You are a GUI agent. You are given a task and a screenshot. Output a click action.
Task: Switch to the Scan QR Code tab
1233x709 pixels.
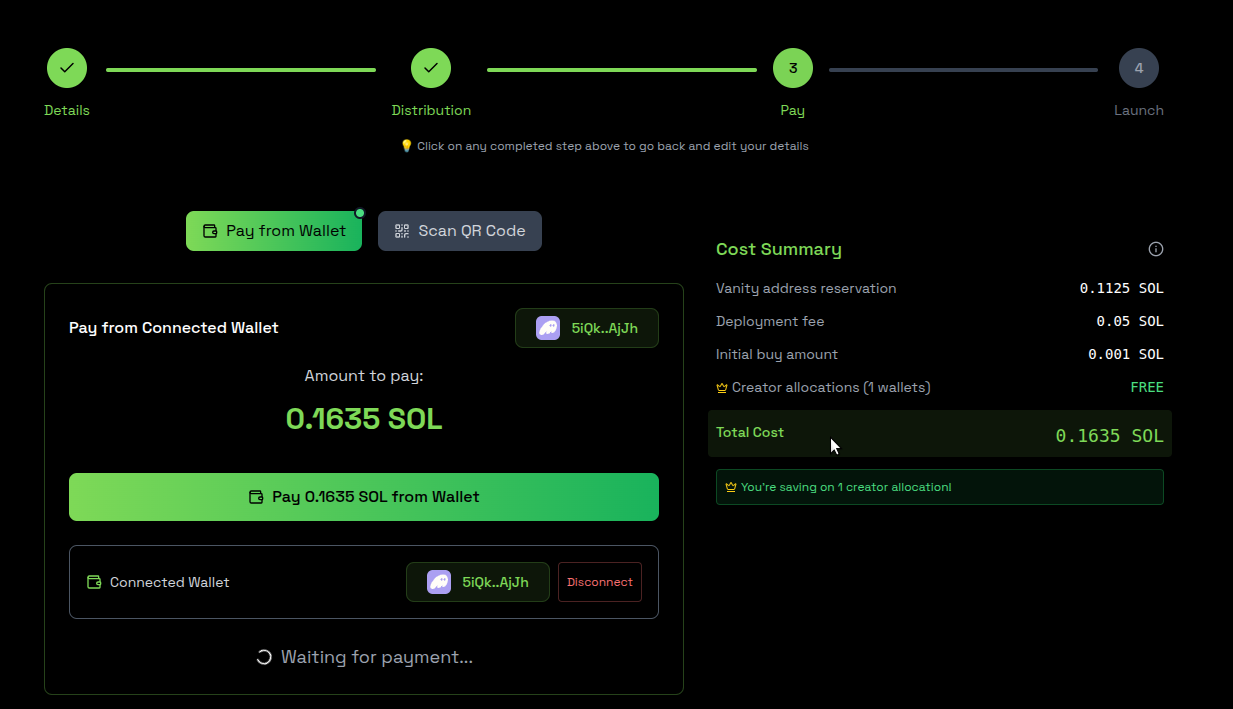click(460, 230)
